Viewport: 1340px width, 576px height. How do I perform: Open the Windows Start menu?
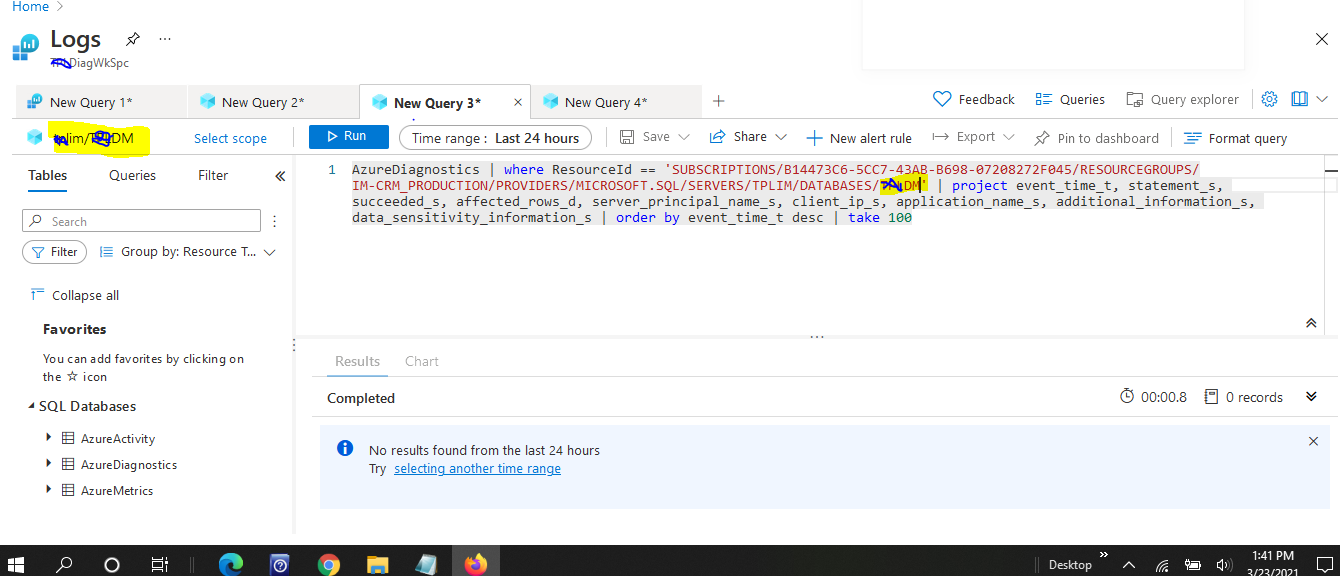[x=17, y=564]
